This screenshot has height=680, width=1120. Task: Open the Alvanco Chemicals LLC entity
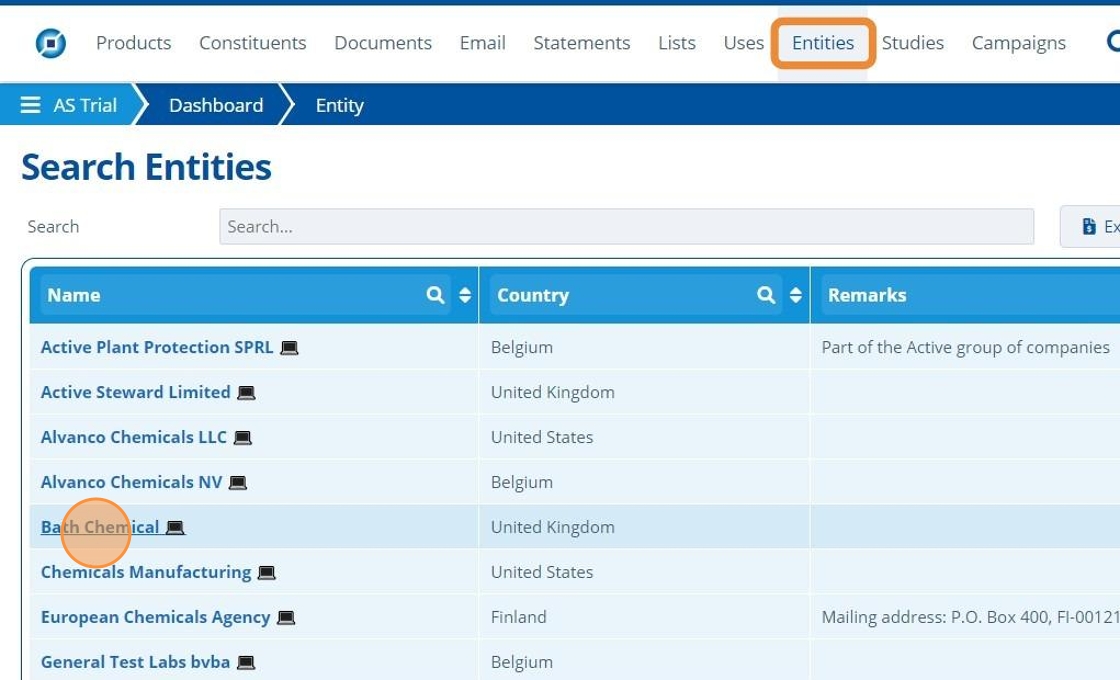point(134,437)
